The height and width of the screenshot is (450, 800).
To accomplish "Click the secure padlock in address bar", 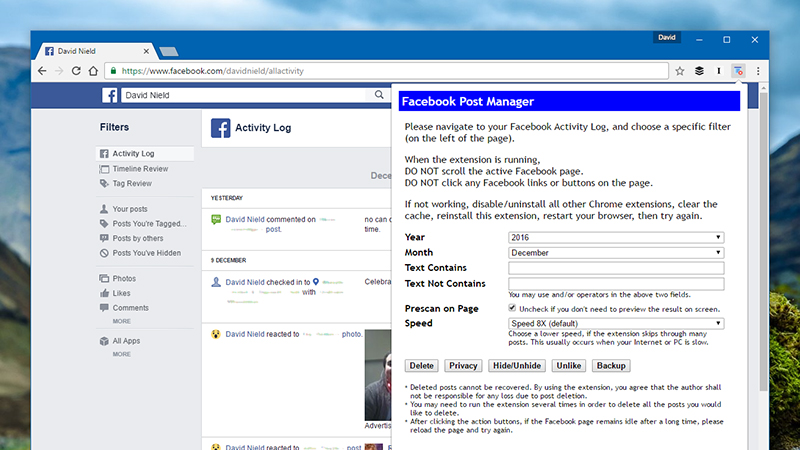I will pos(113,71).
